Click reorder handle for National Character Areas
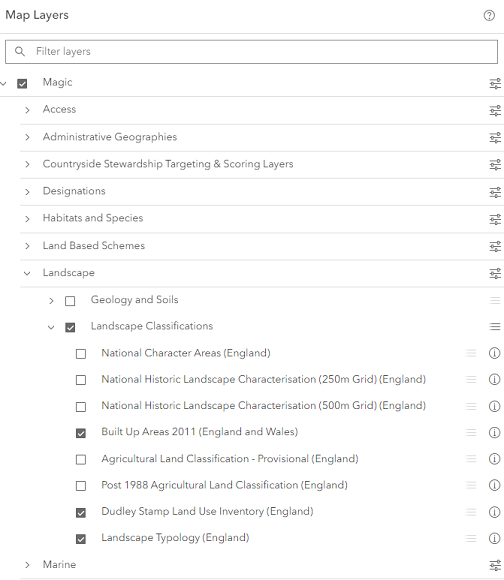The width and height of the screenshot is (504, 580). coord(471,353)
